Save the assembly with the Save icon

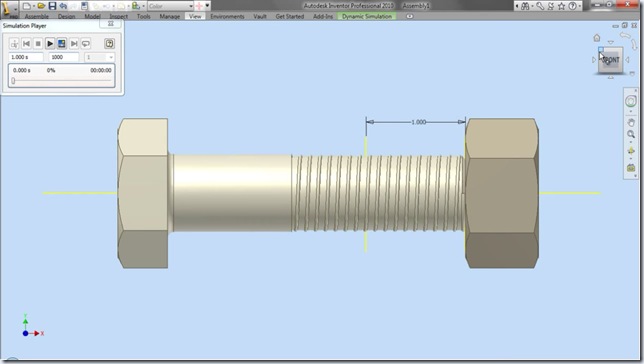[x=52, y=6]
